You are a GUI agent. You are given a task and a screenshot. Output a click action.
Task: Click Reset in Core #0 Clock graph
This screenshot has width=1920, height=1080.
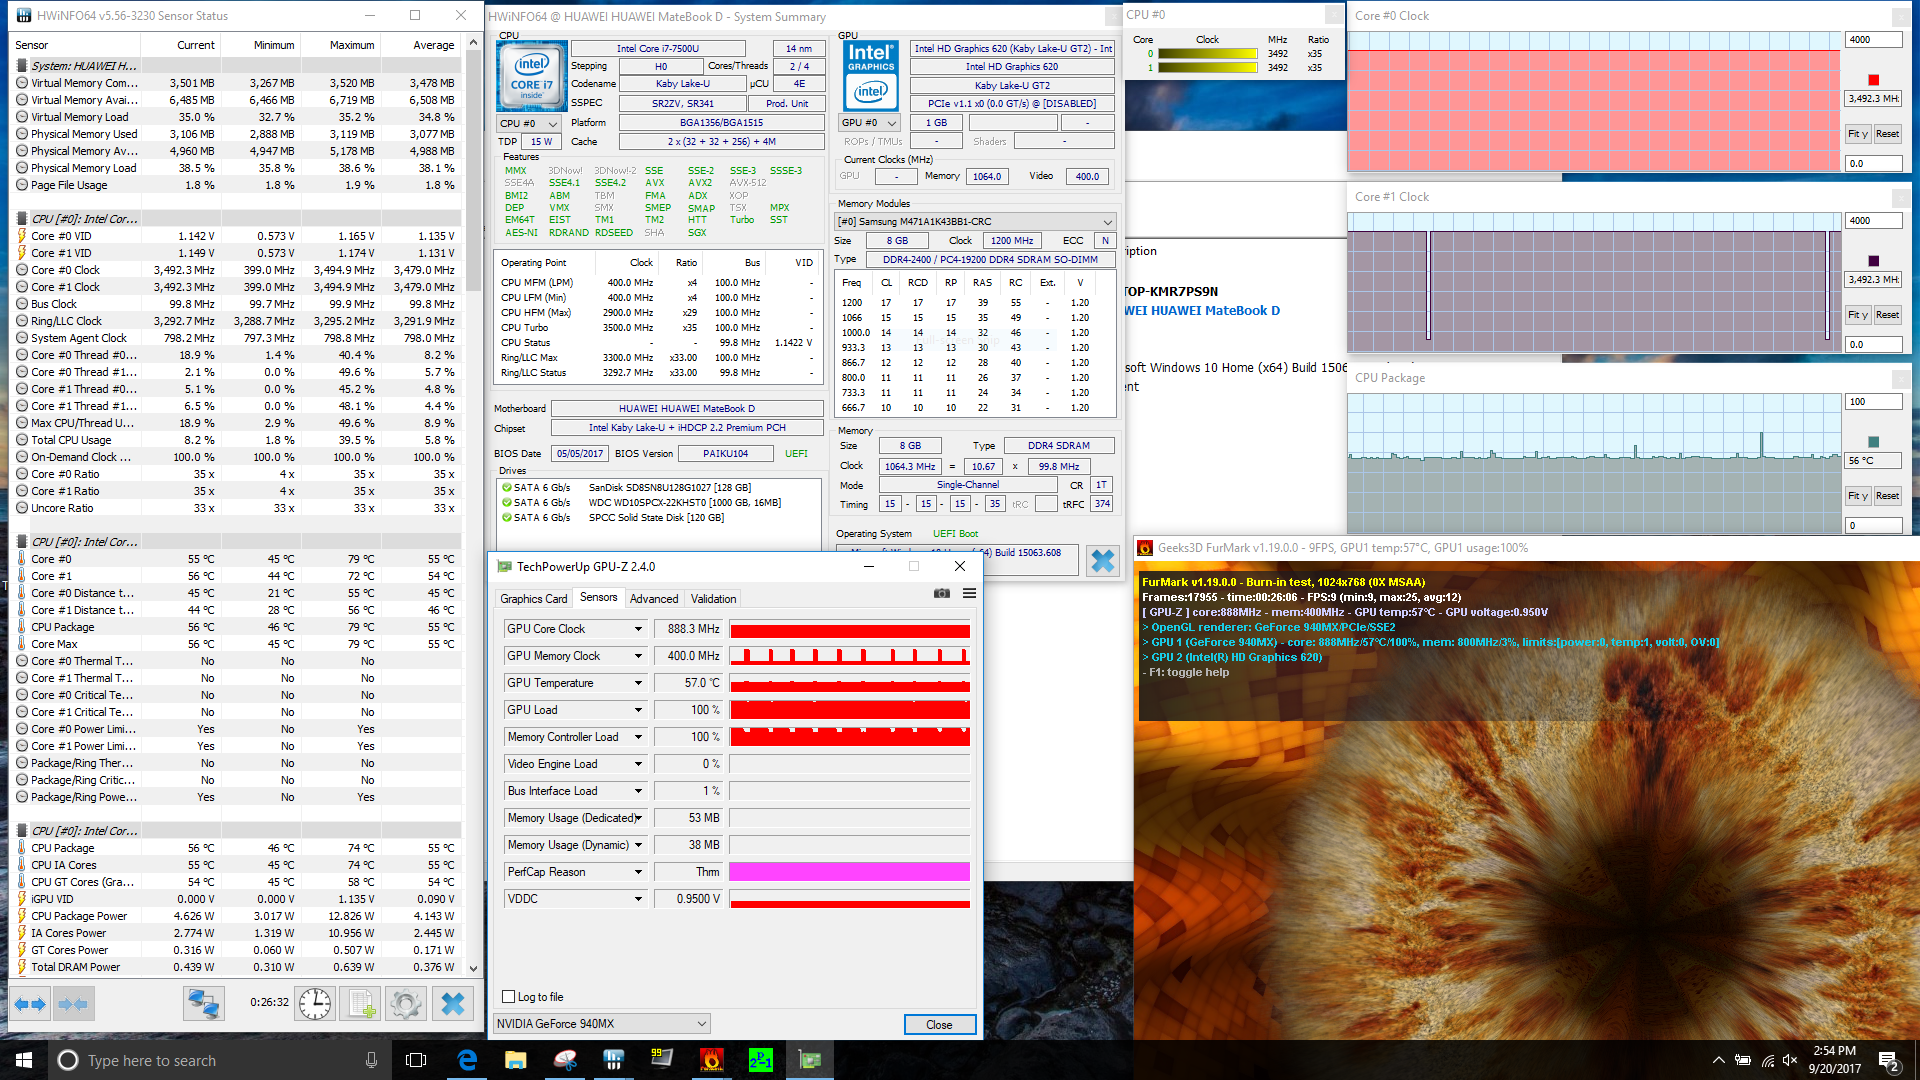[x=1887, y=134]
